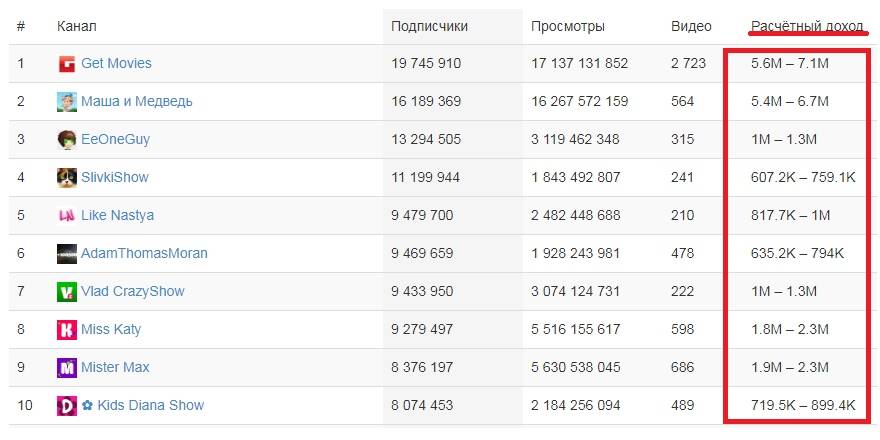The width and height of the screenshot is (880, 440).
Task: Click the SlivkiShow channel avatar
Action: [67, 177]
